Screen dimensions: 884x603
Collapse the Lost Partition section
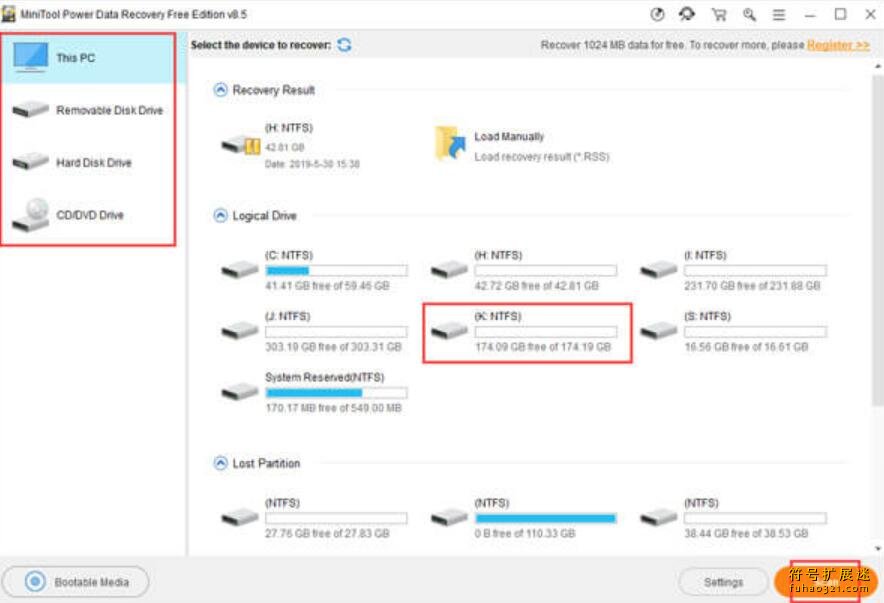point(220,463)
